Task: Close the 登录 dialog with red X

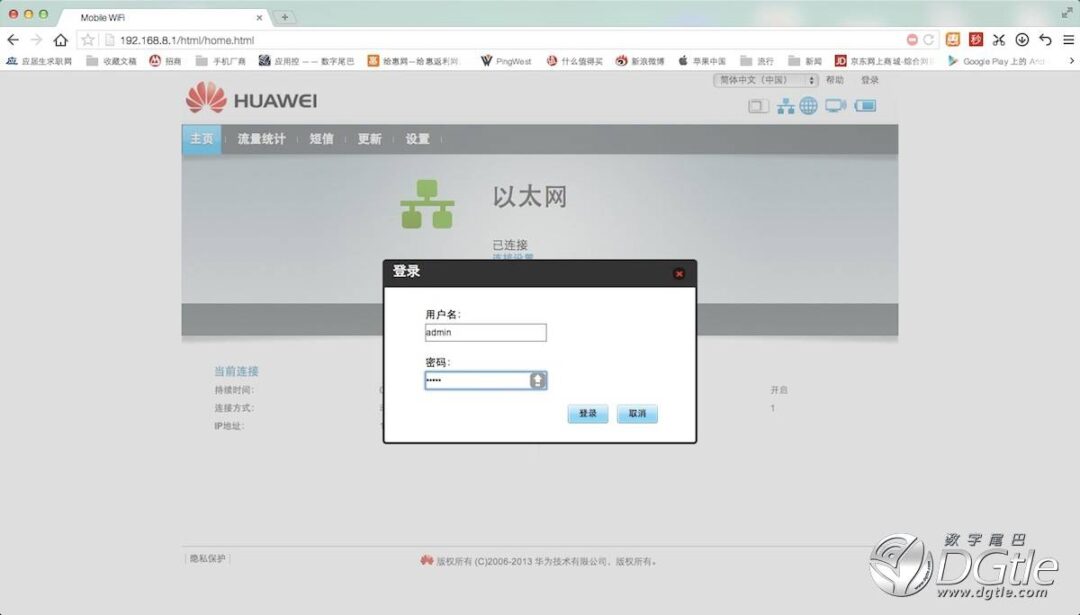Action: (679, 273)
